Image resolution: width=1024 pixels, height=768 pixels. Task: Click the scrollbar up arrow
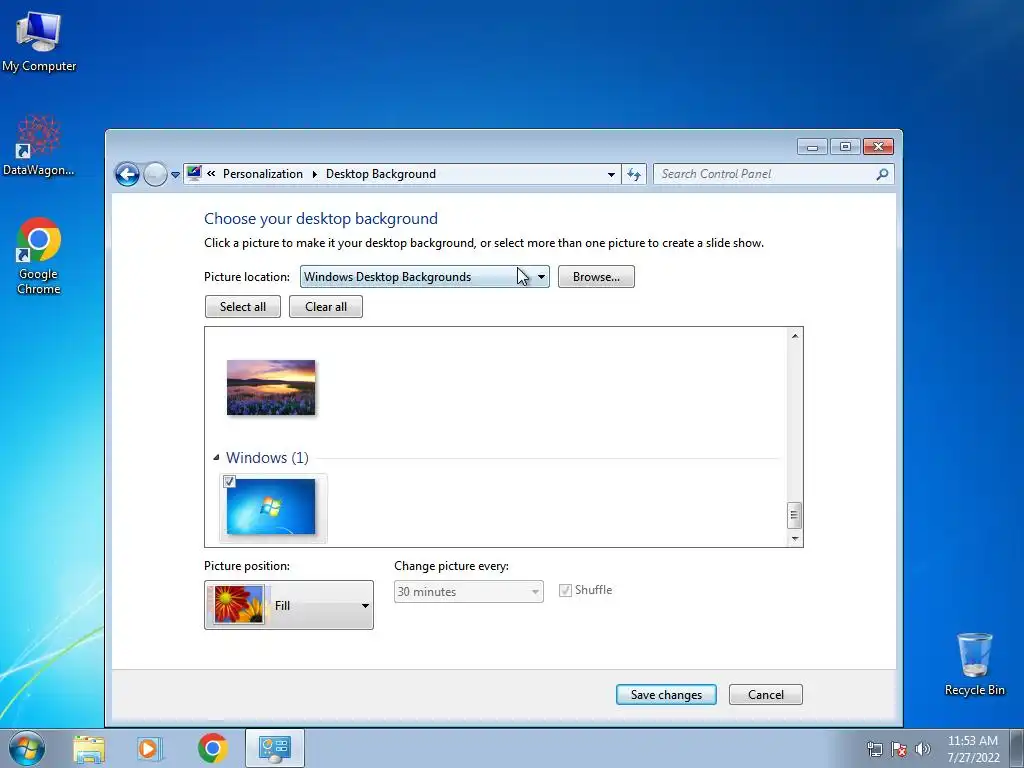pyautogui.click(x=795, y=336)
